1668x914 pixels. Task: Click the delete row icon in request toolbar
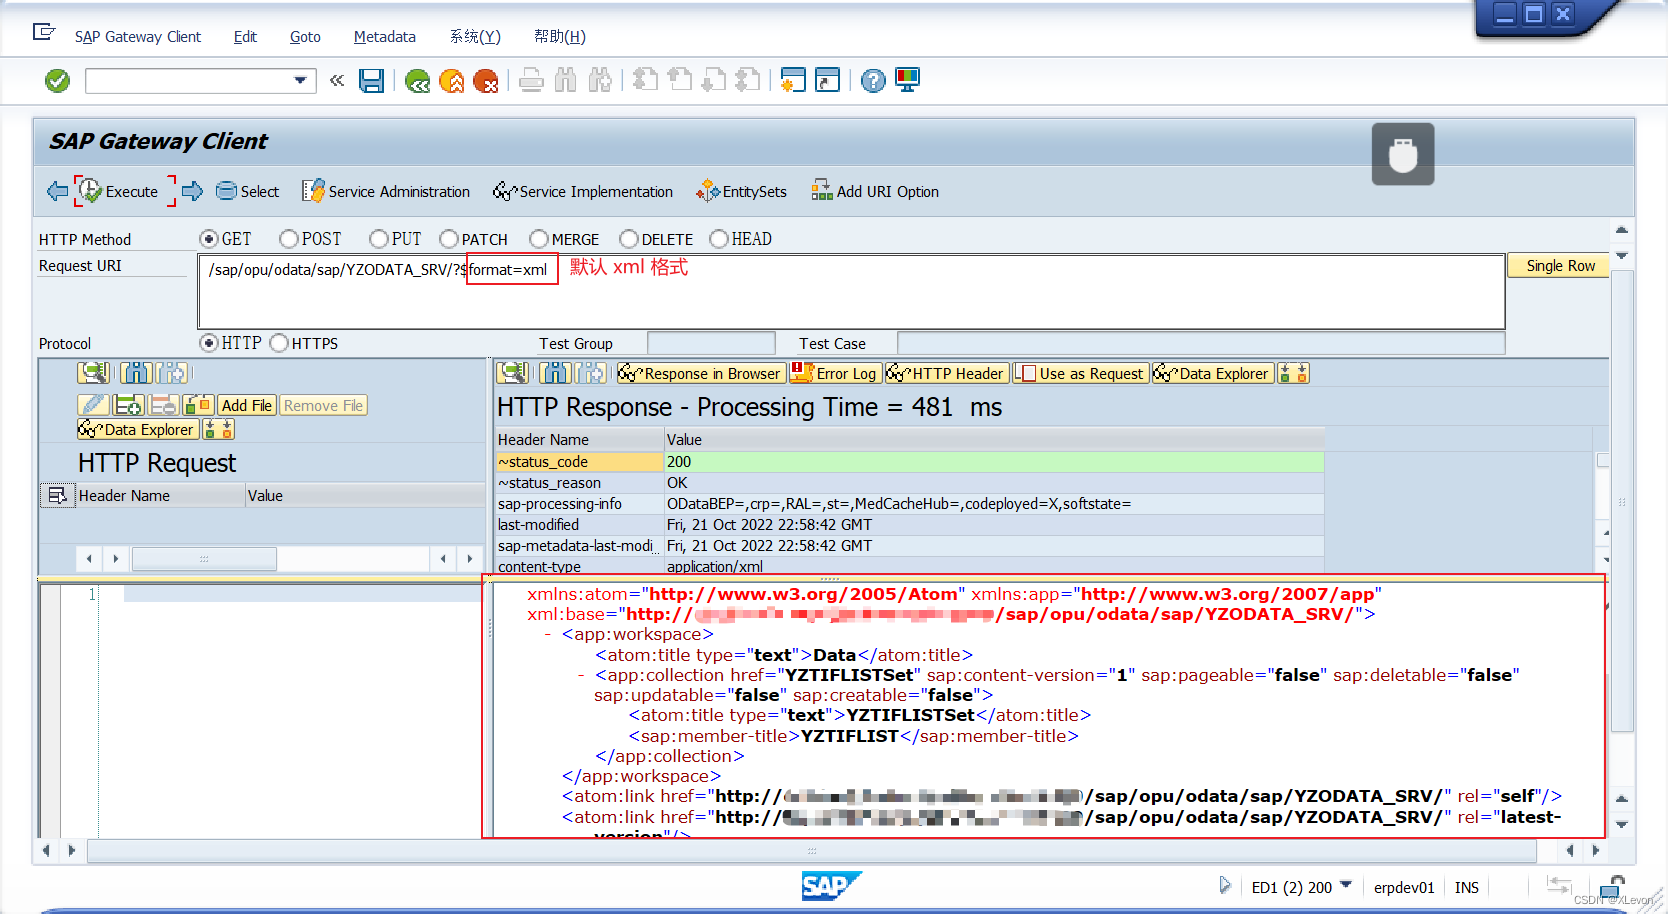click(163, 405)
